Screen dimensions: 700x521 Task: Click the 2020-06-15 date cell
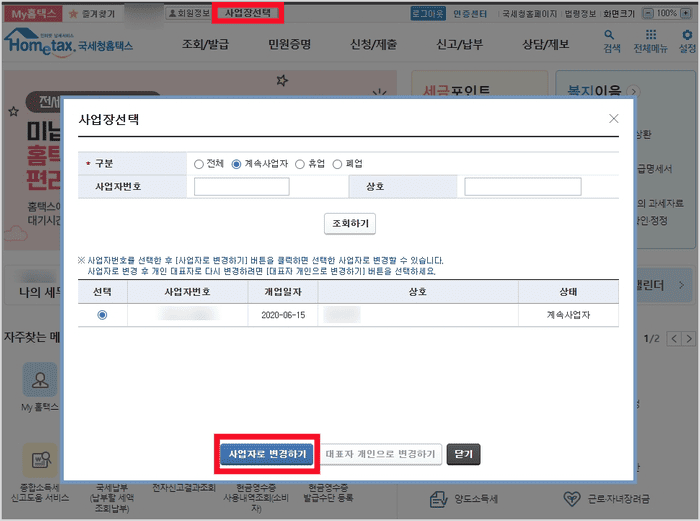283,315
